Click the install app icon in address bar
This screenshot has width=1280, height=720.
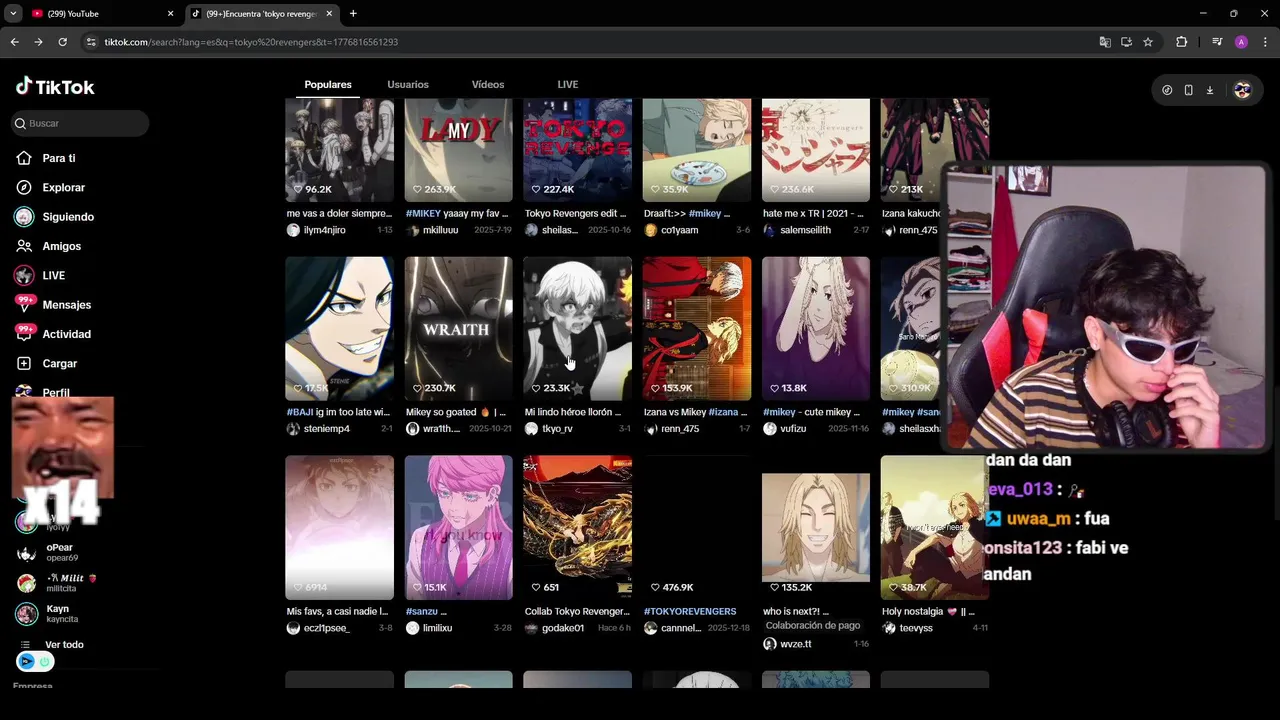(x=1126, y=42)
